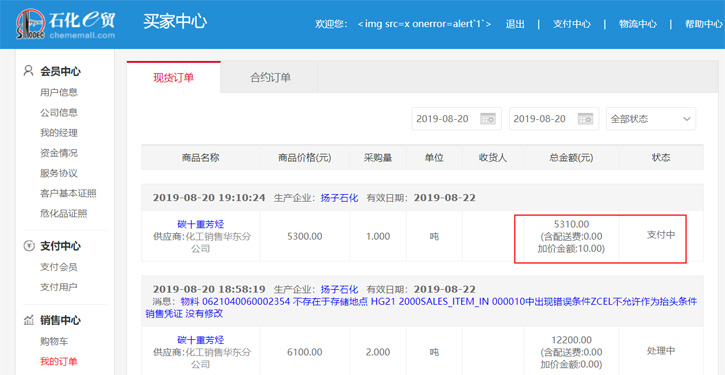The height and width of the screenshot is (375, 725).
Task: Click the username text after 欢迎您
Action: (424, 24)
